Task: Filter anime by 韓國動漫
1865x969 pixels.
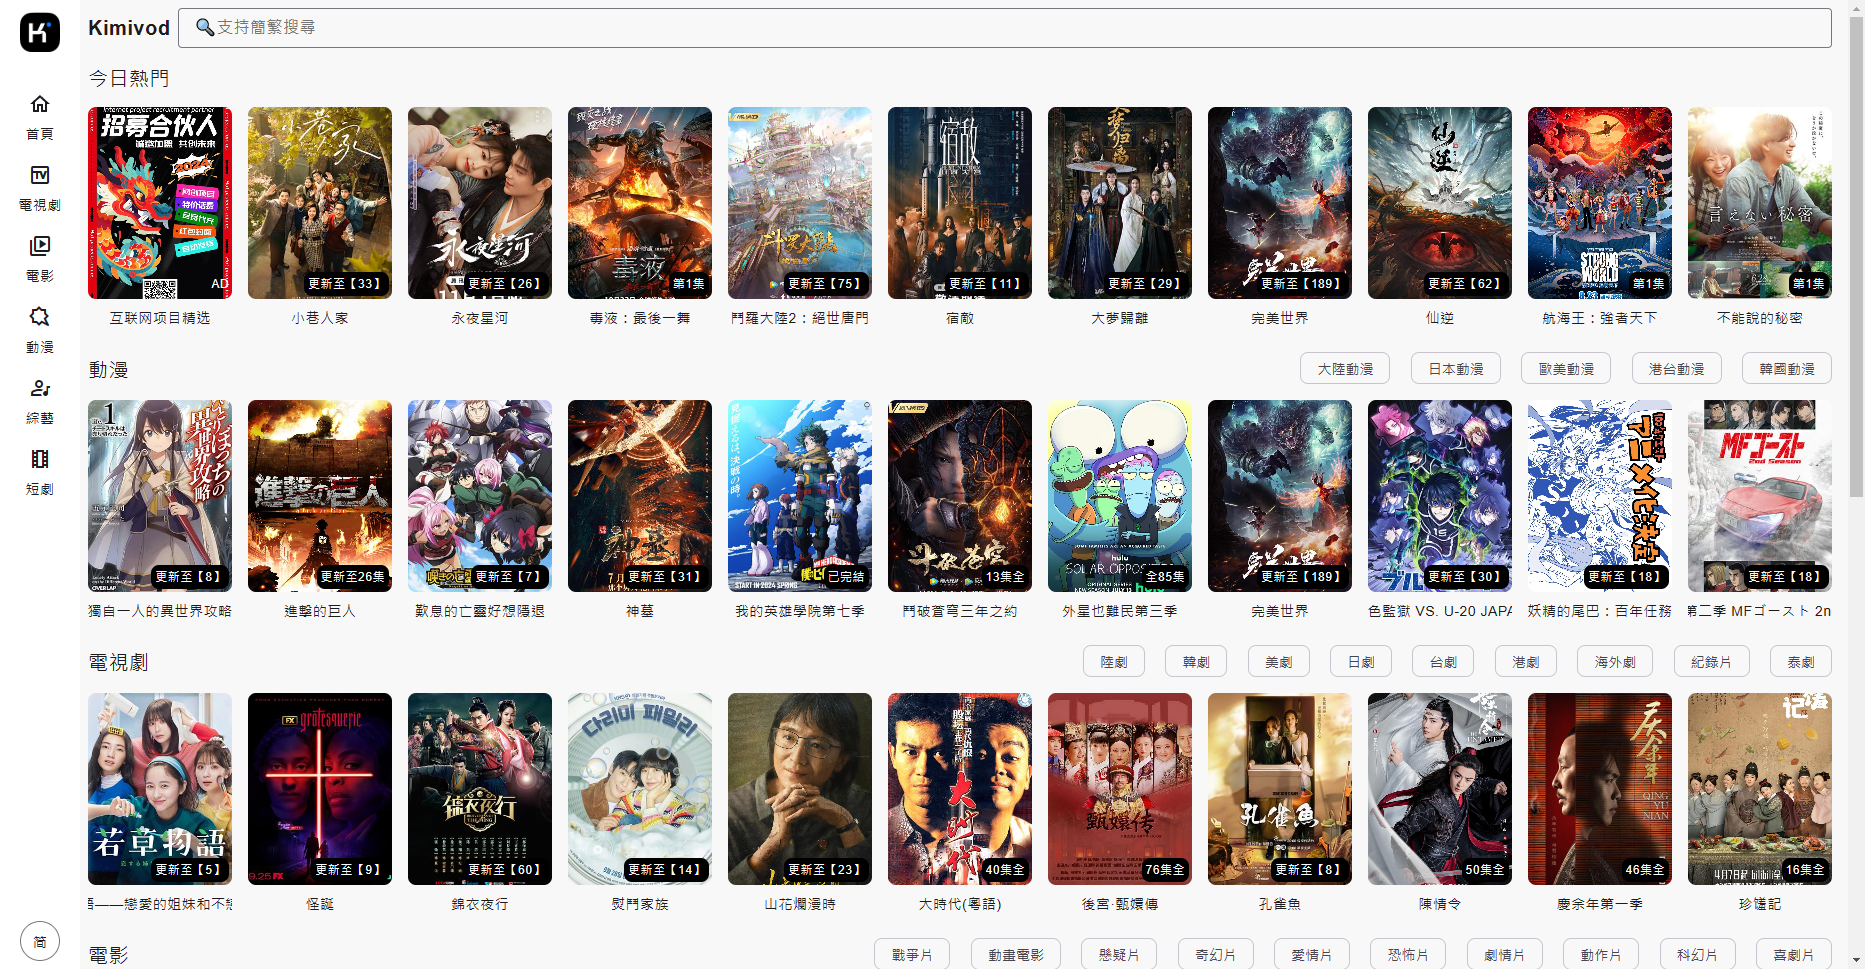Action: (1787, 369)
